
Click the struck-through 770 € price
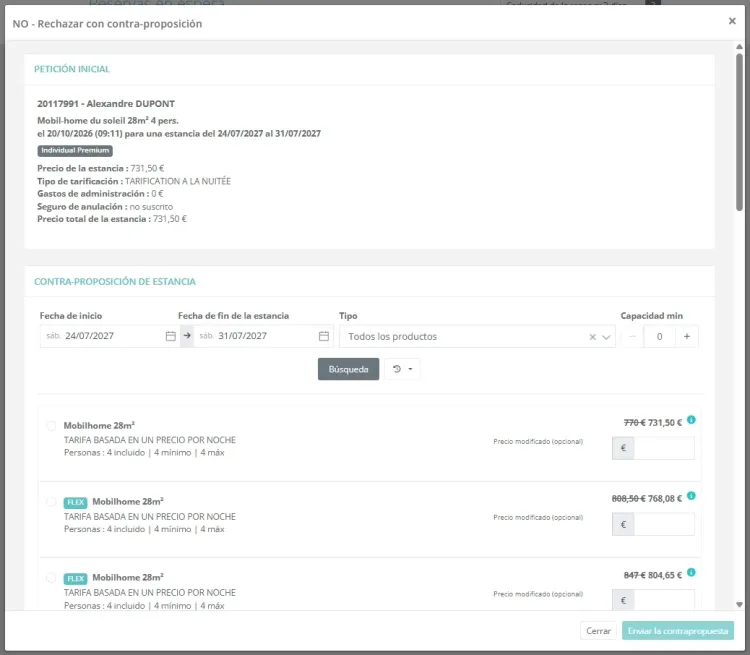click(634, 423)
